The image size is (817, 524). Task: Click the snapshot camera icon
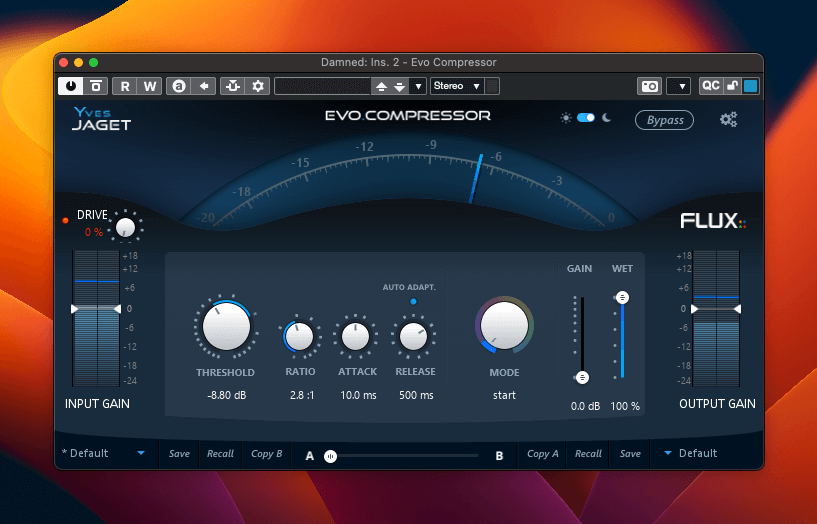[649, 86]
